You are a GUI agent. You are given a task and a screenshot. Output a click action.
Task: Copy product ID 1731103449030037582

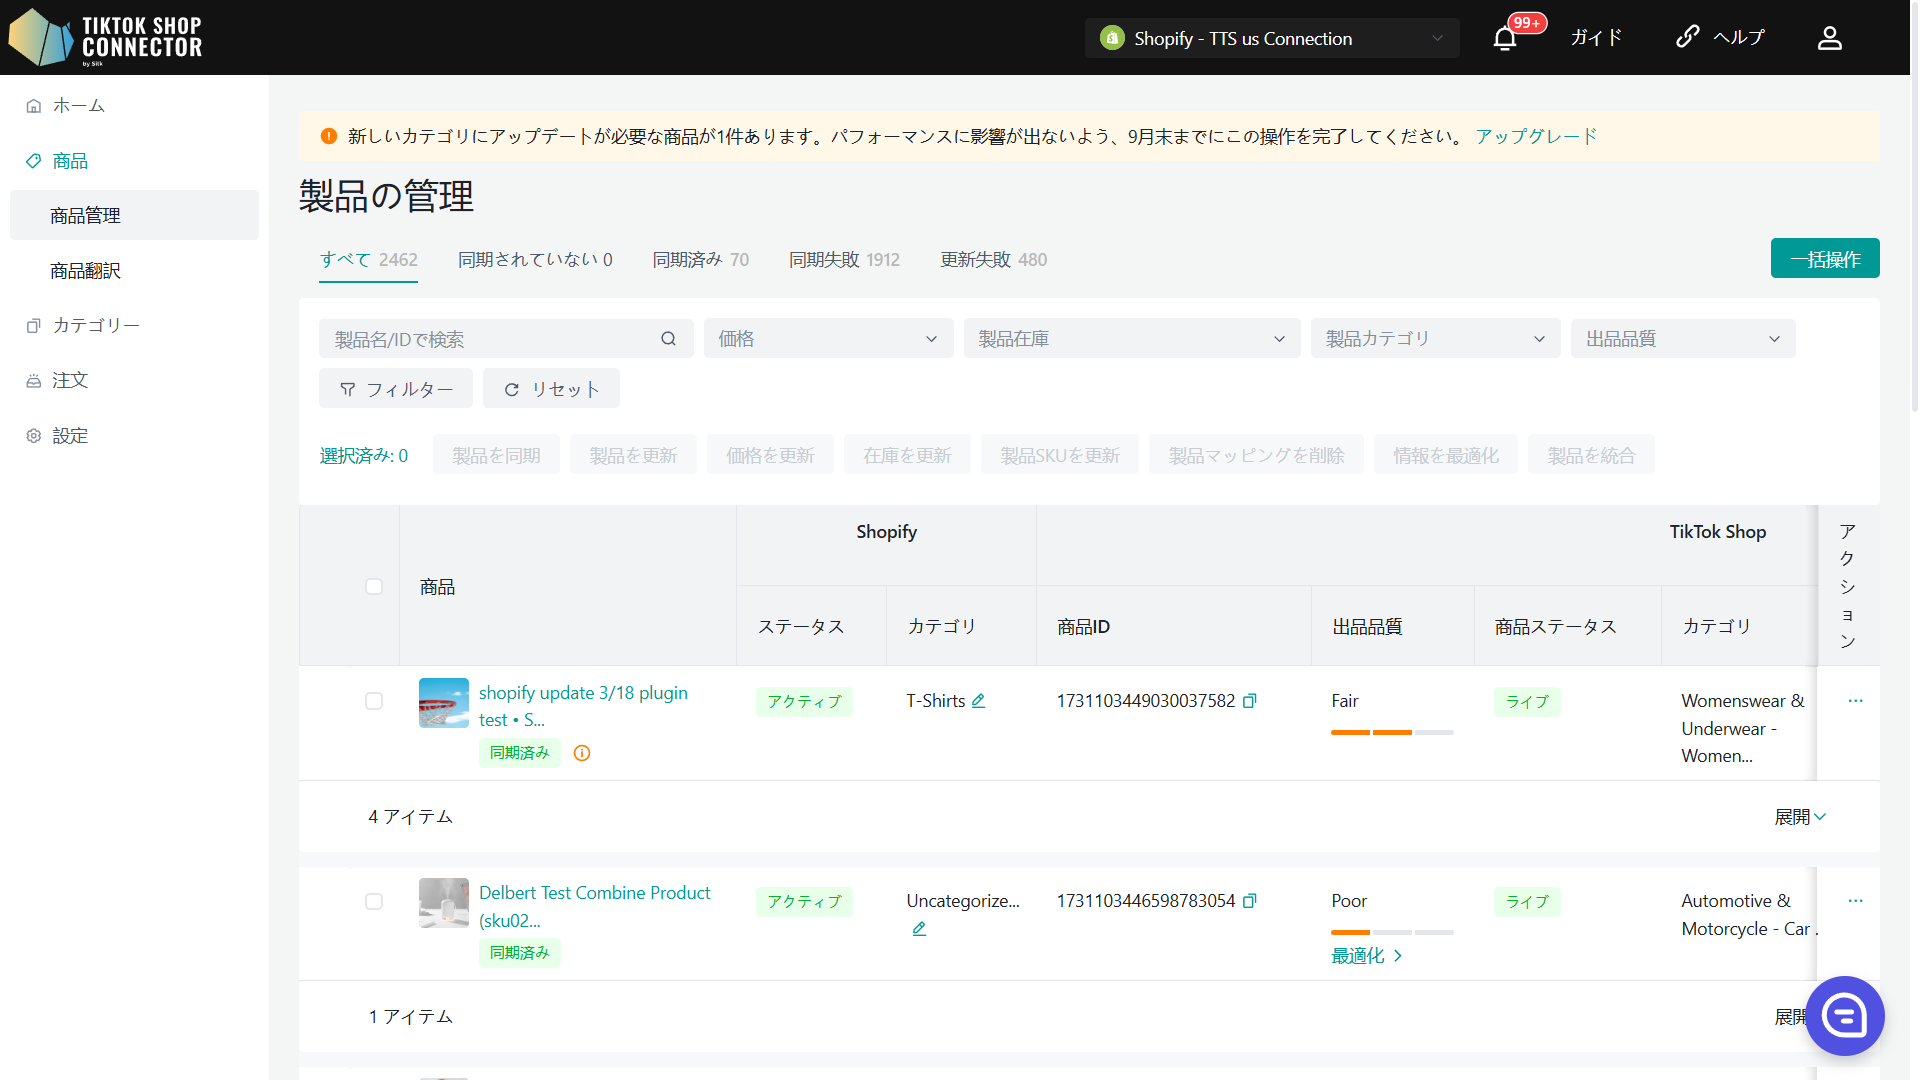click(x=1249, y=701)
